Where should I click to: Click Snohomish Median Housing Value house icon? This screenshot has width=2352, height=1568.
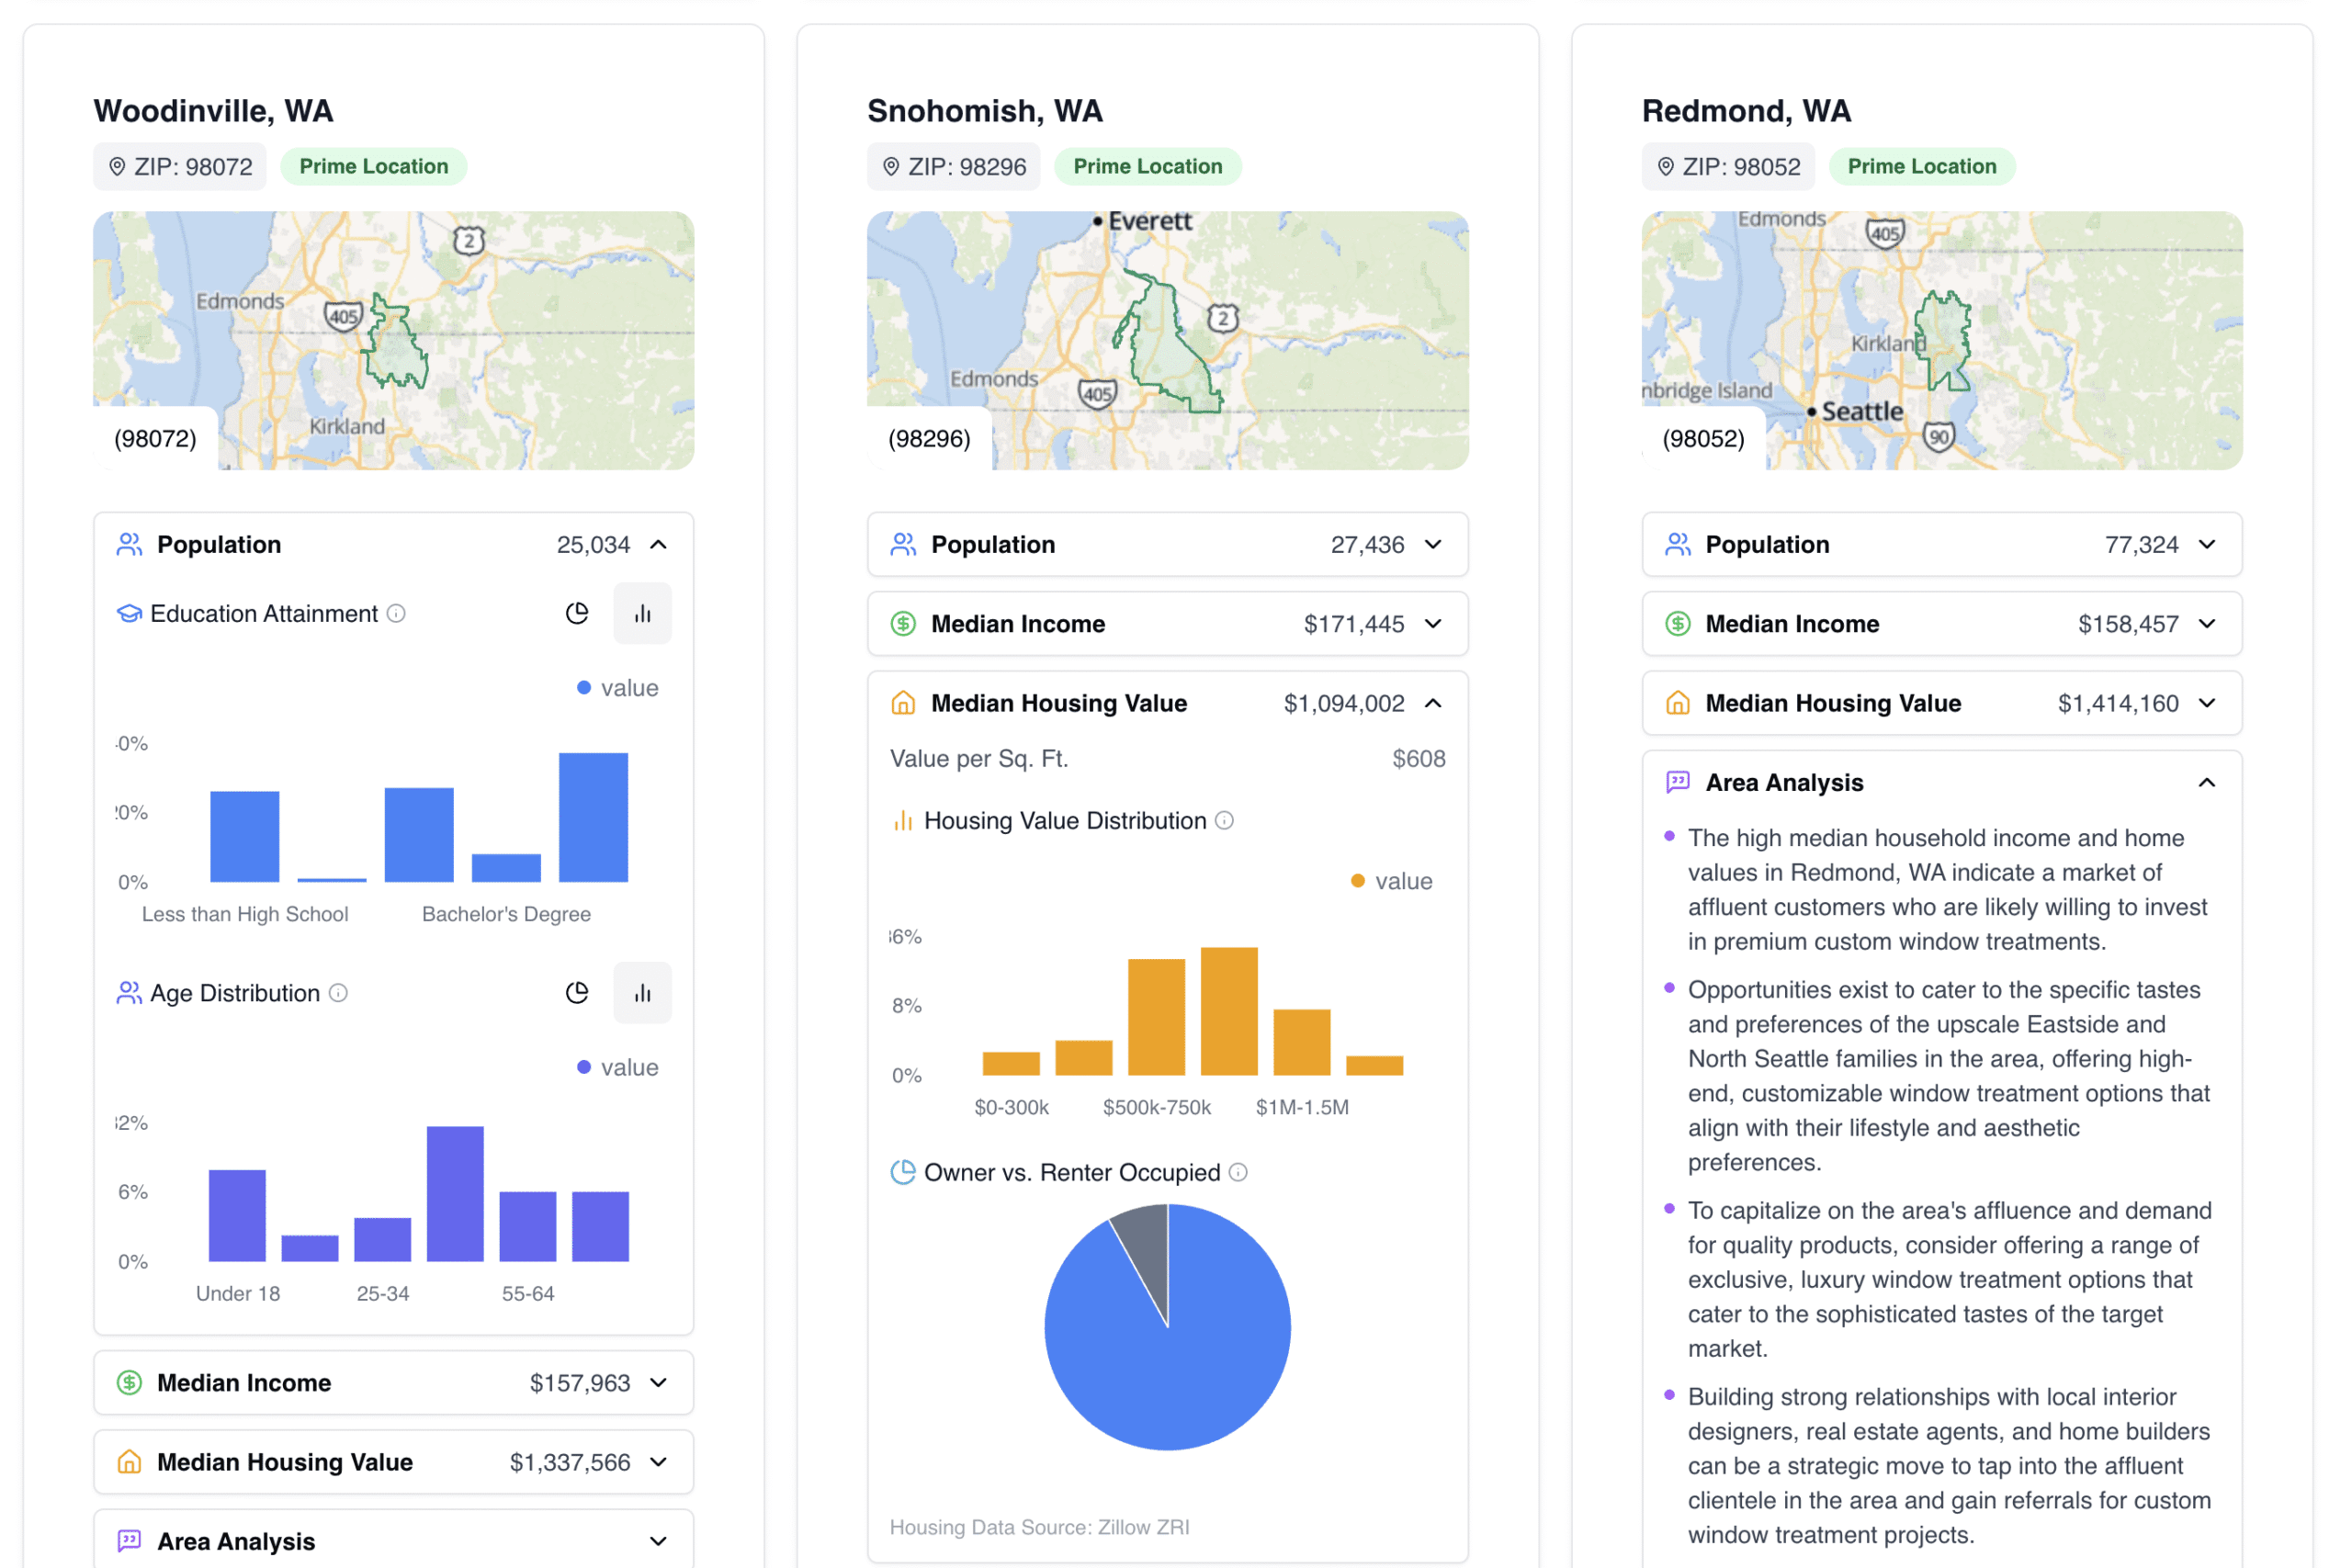click(x=904, y=703)
